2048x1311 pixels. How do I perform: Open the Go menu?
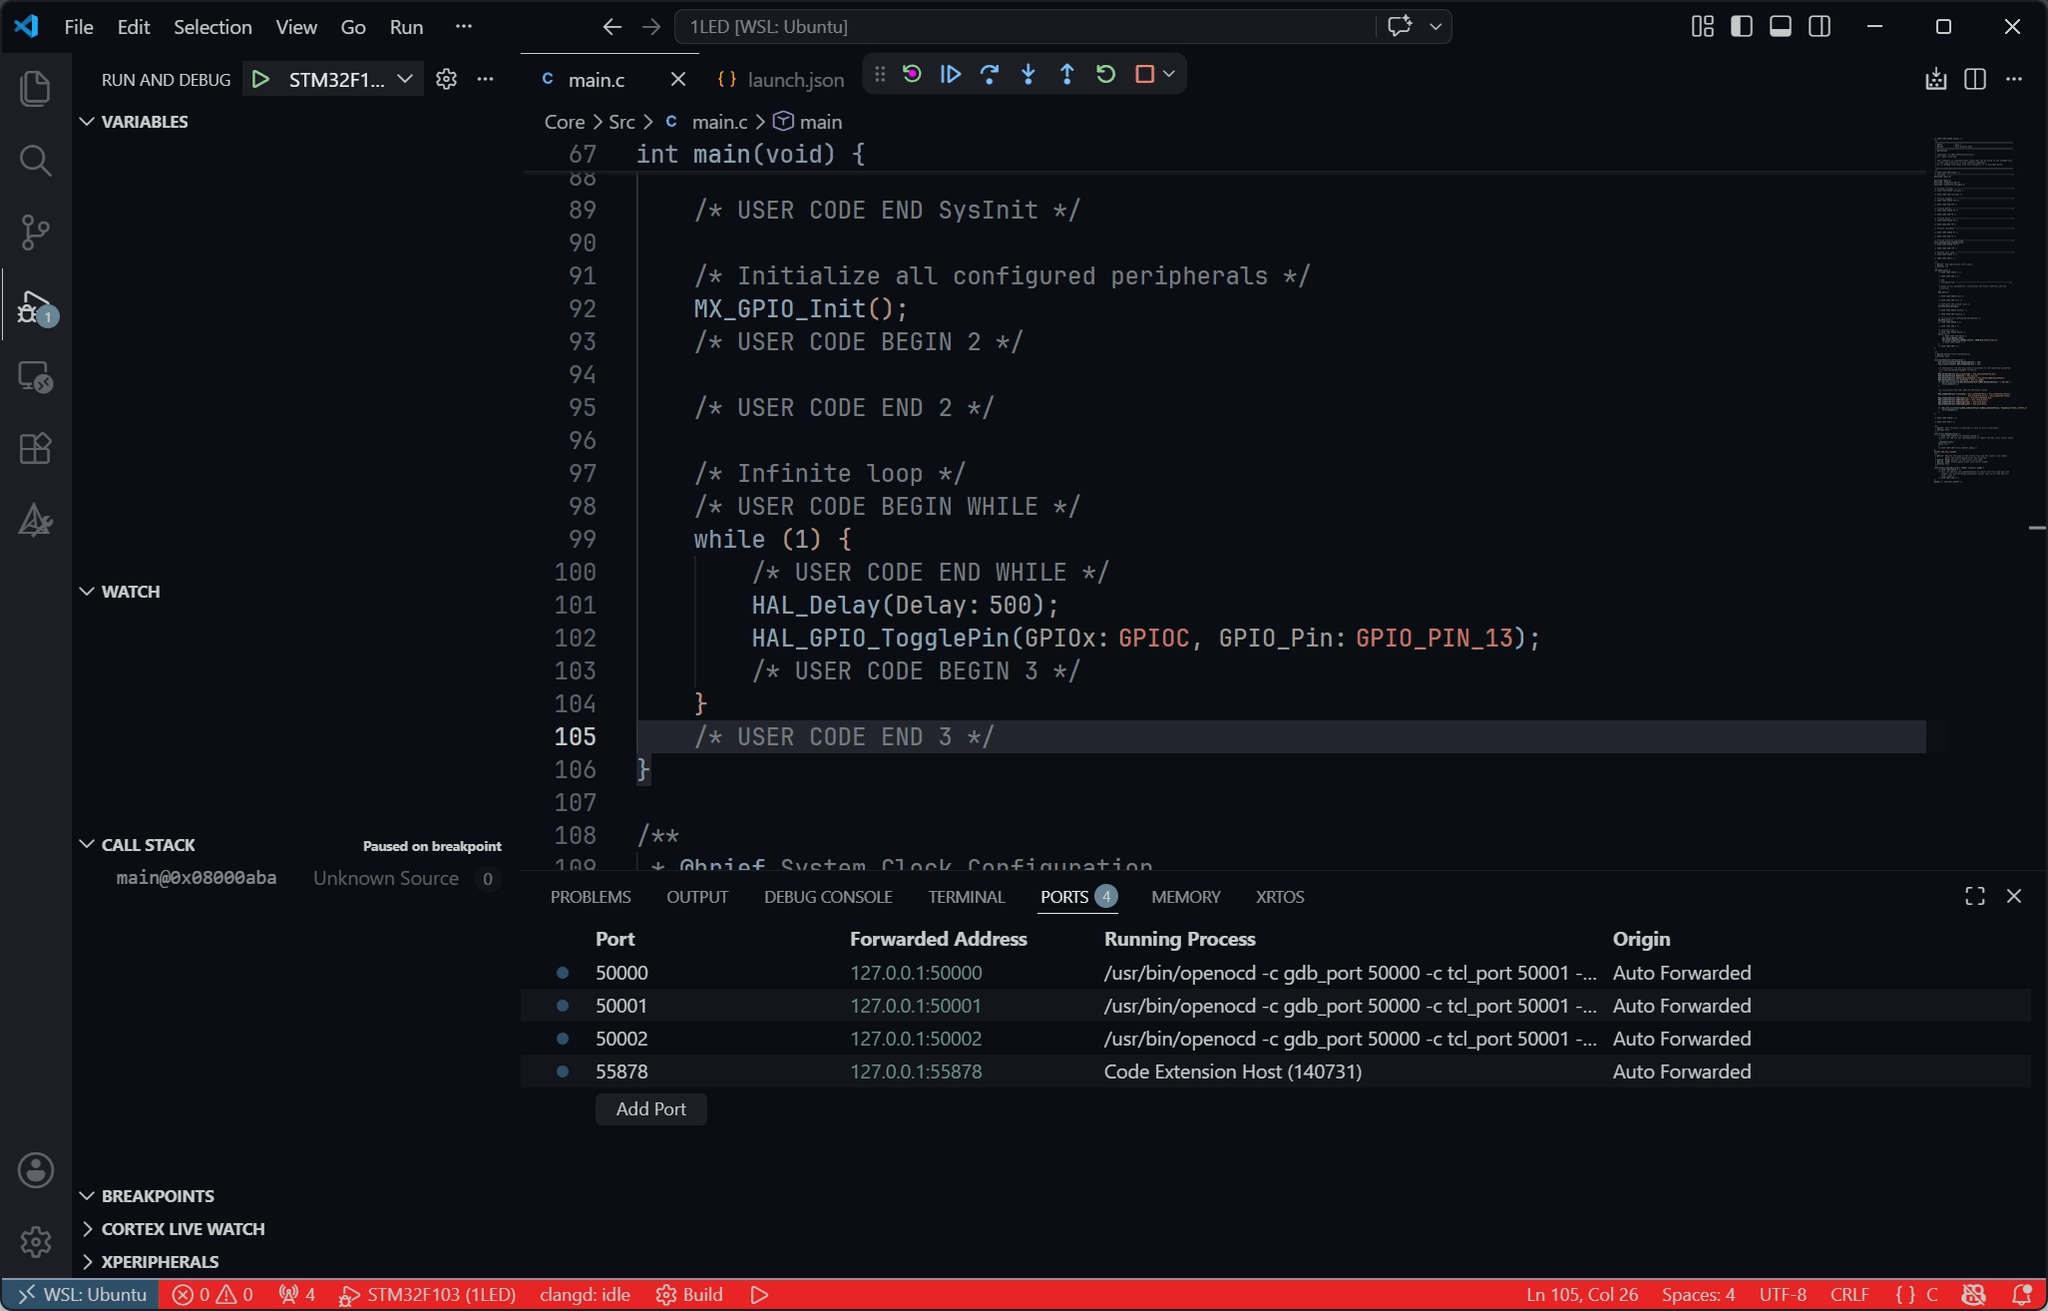[x=353, y=27]
